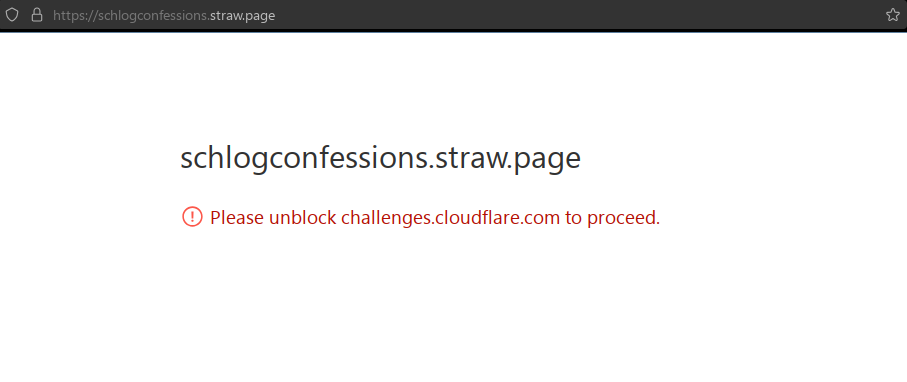
Task: Bookmark this page with the star icon
Action: [893, 15]
